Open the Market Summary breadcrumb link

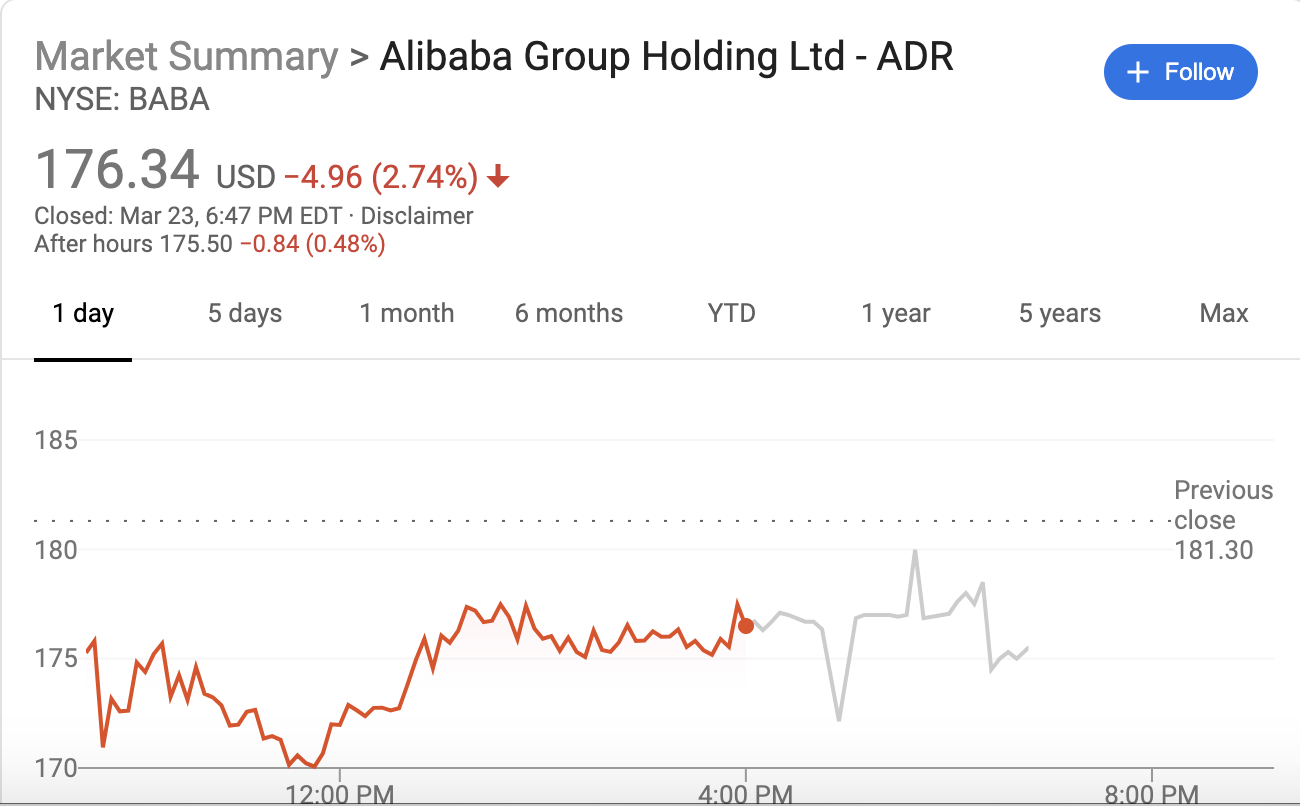click(186, 56)
